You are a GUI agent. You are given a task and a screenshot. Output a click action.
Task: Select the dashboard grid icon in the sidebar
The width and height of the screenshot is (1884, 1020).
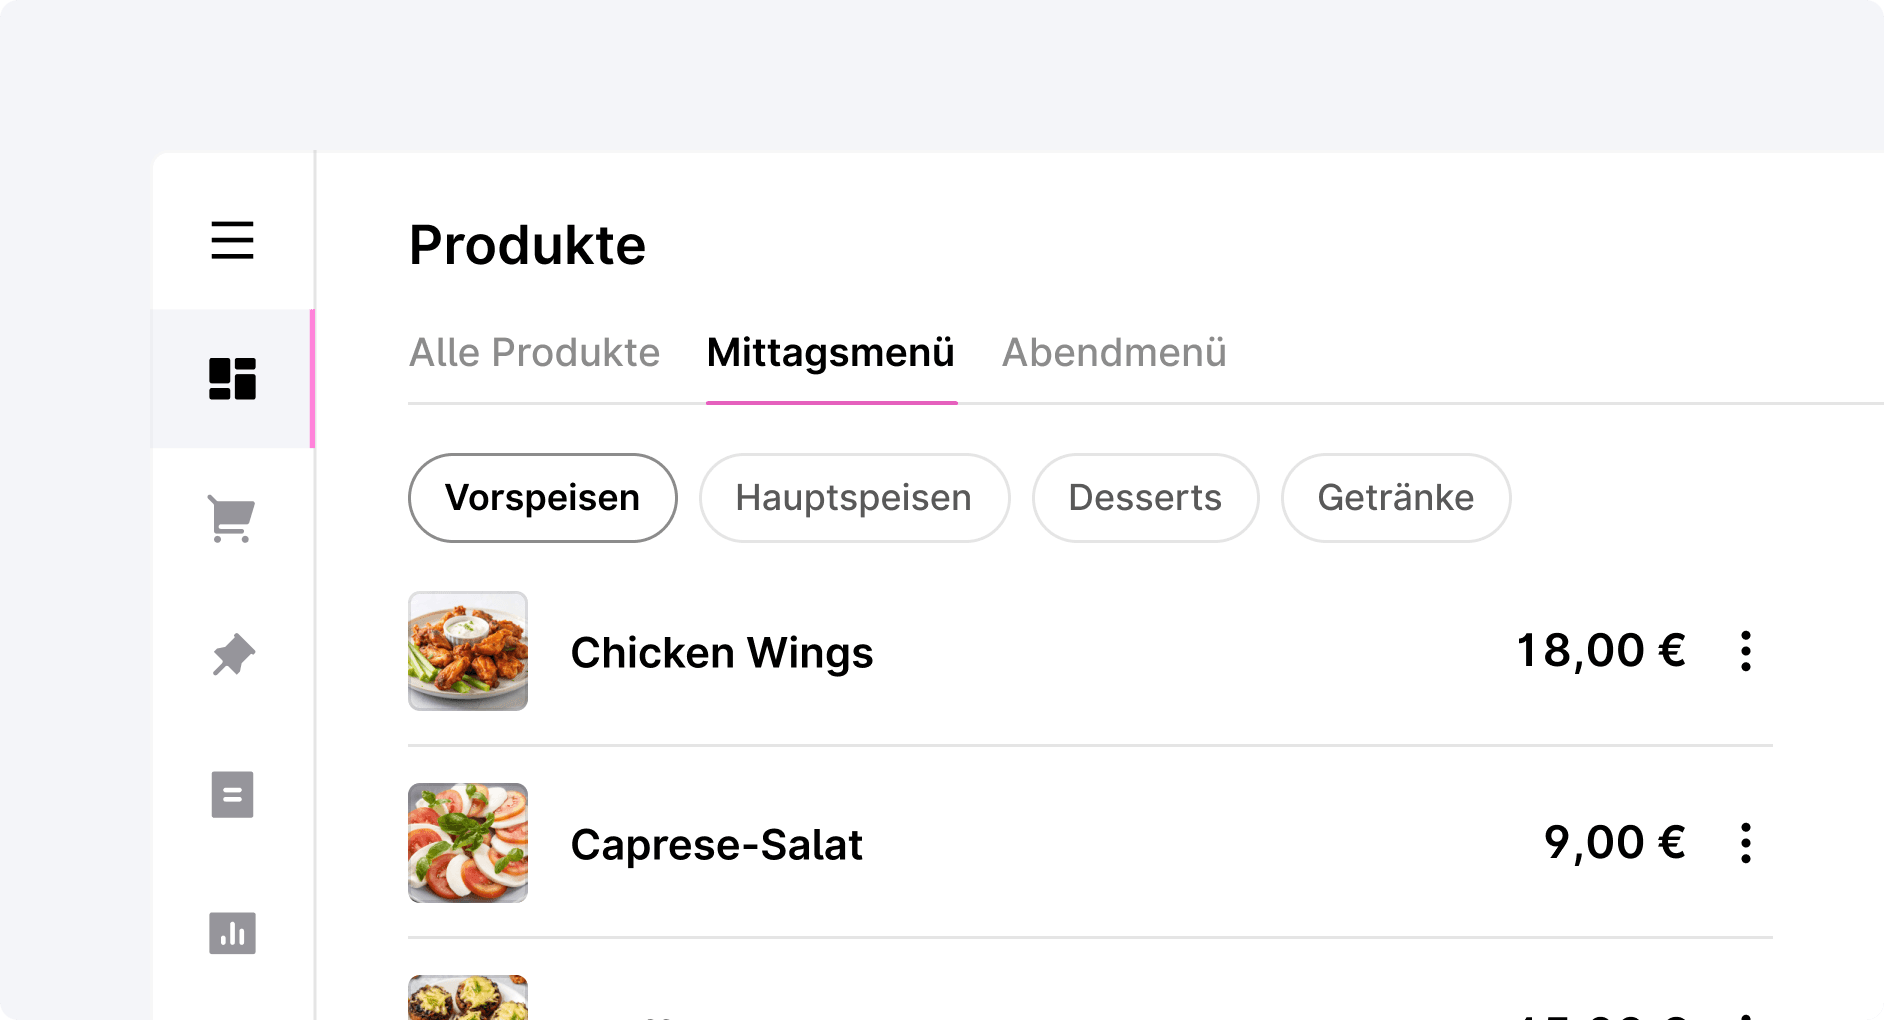pyautogui.click(x=232, y=378)
